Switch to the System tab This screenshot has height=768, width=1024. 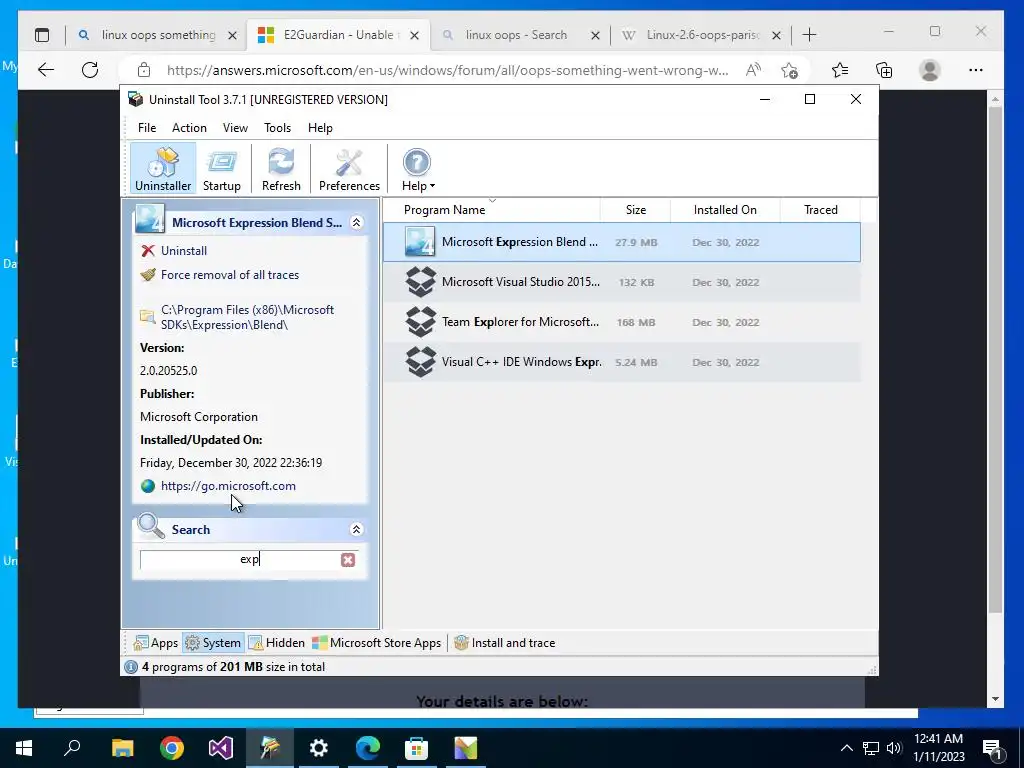(213, 643)
